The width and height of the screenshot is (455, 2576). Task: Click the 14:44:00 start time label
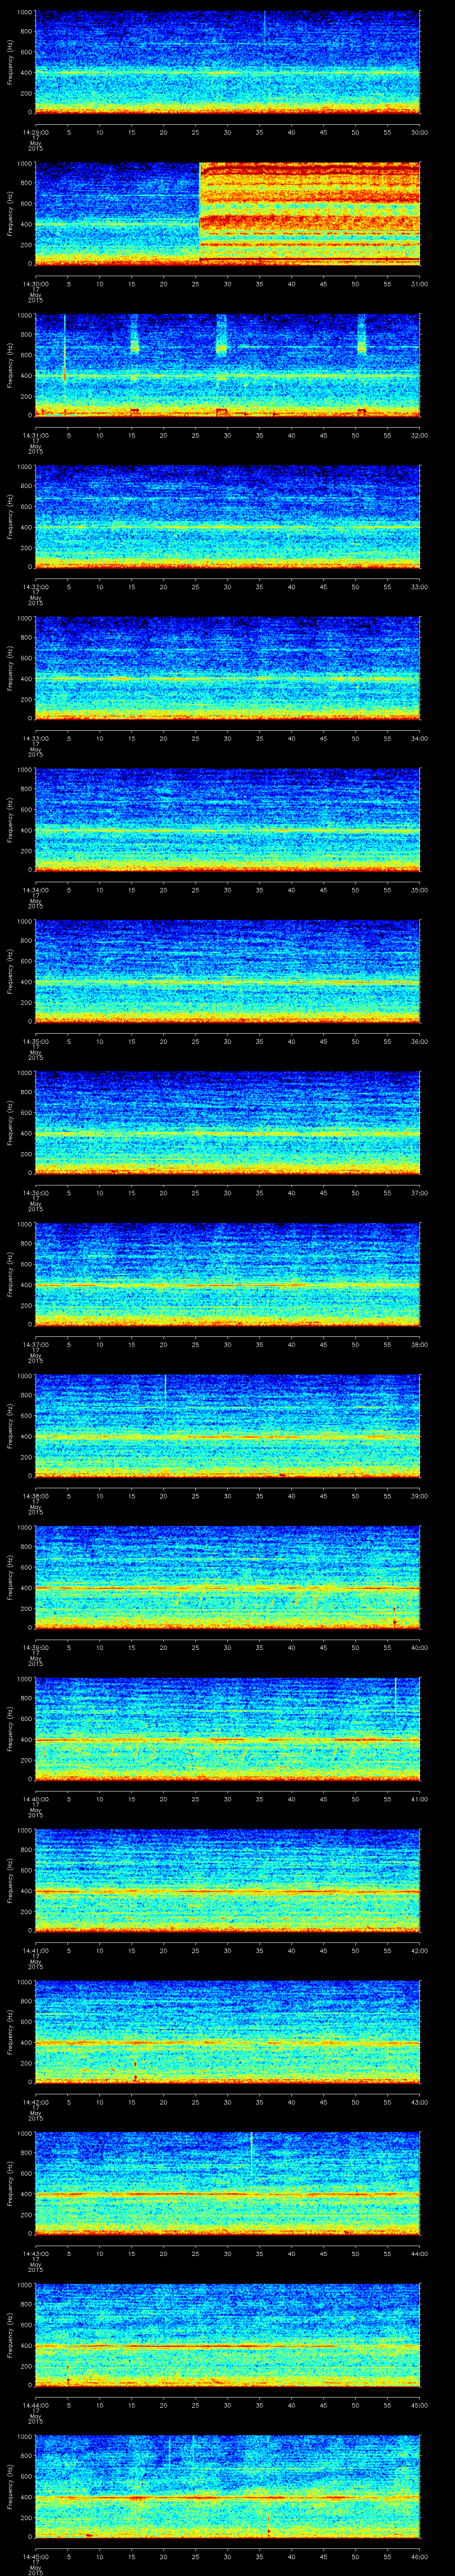click(36, 2405)
